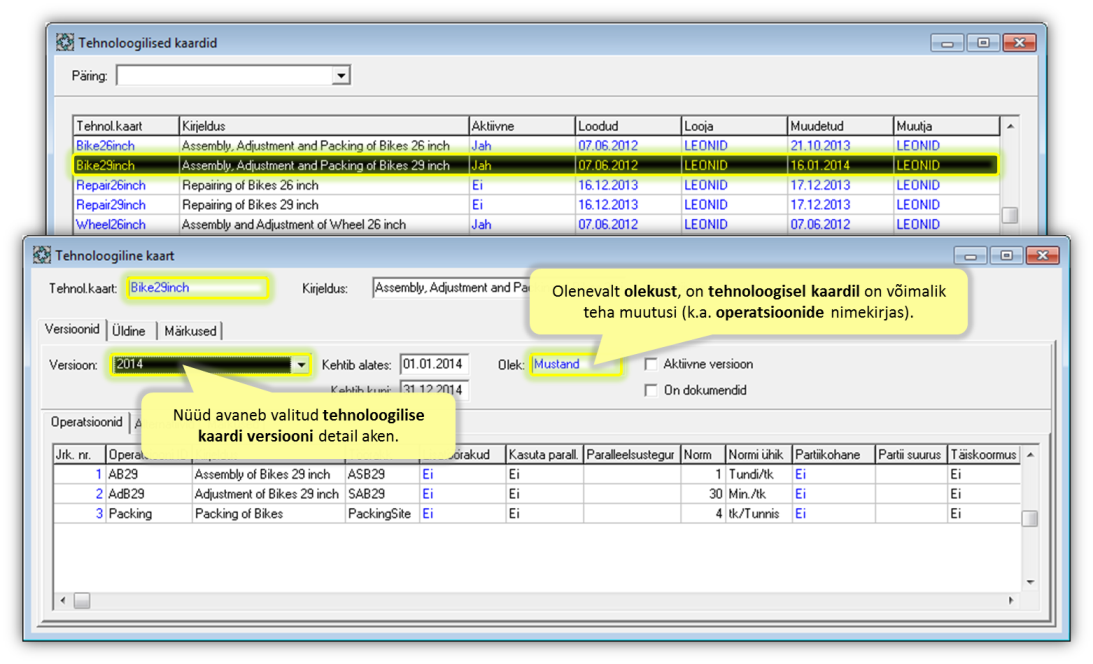Sort by the Muutja column header
This screenshot has width=1093, height=664.
(x=946, y=126)
